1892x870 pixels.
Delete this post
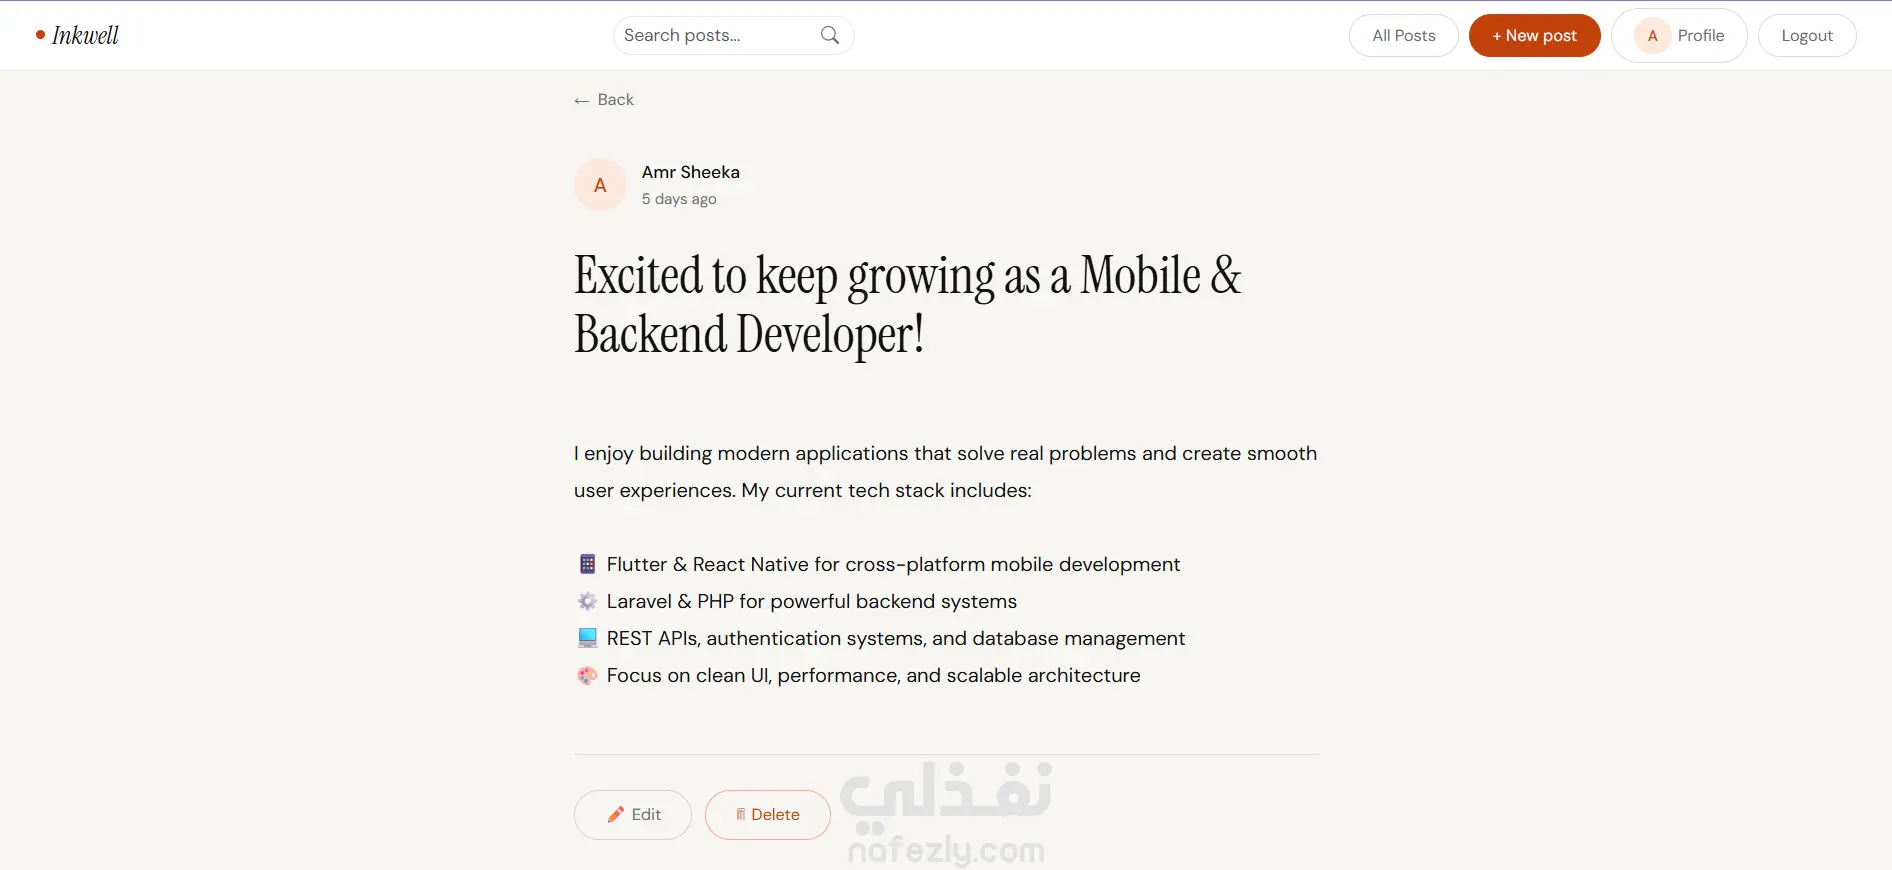(767, 815)
